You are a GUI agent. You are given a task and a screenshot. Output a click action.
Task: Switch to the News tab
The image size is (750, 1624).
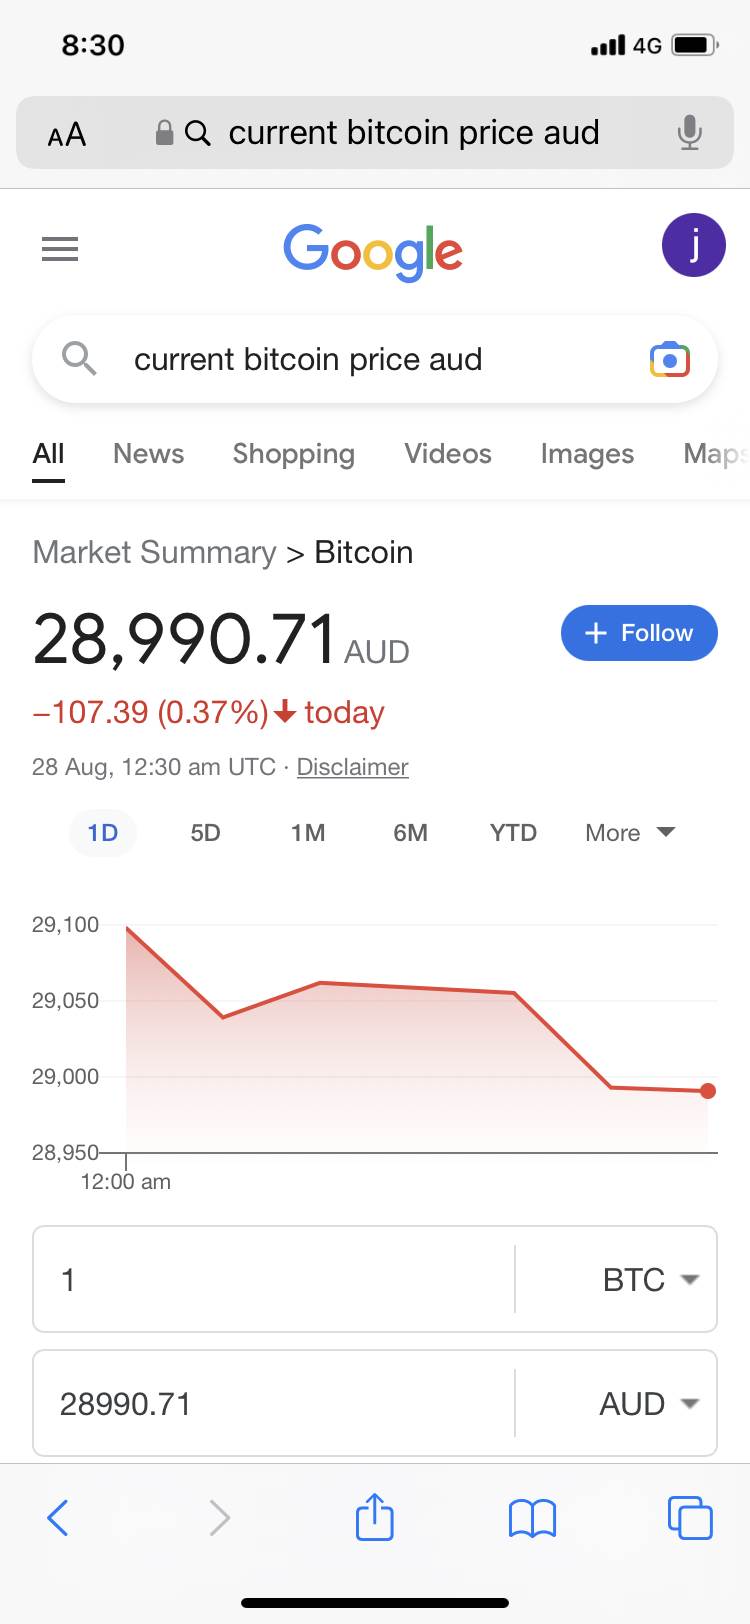click(148, 454)
